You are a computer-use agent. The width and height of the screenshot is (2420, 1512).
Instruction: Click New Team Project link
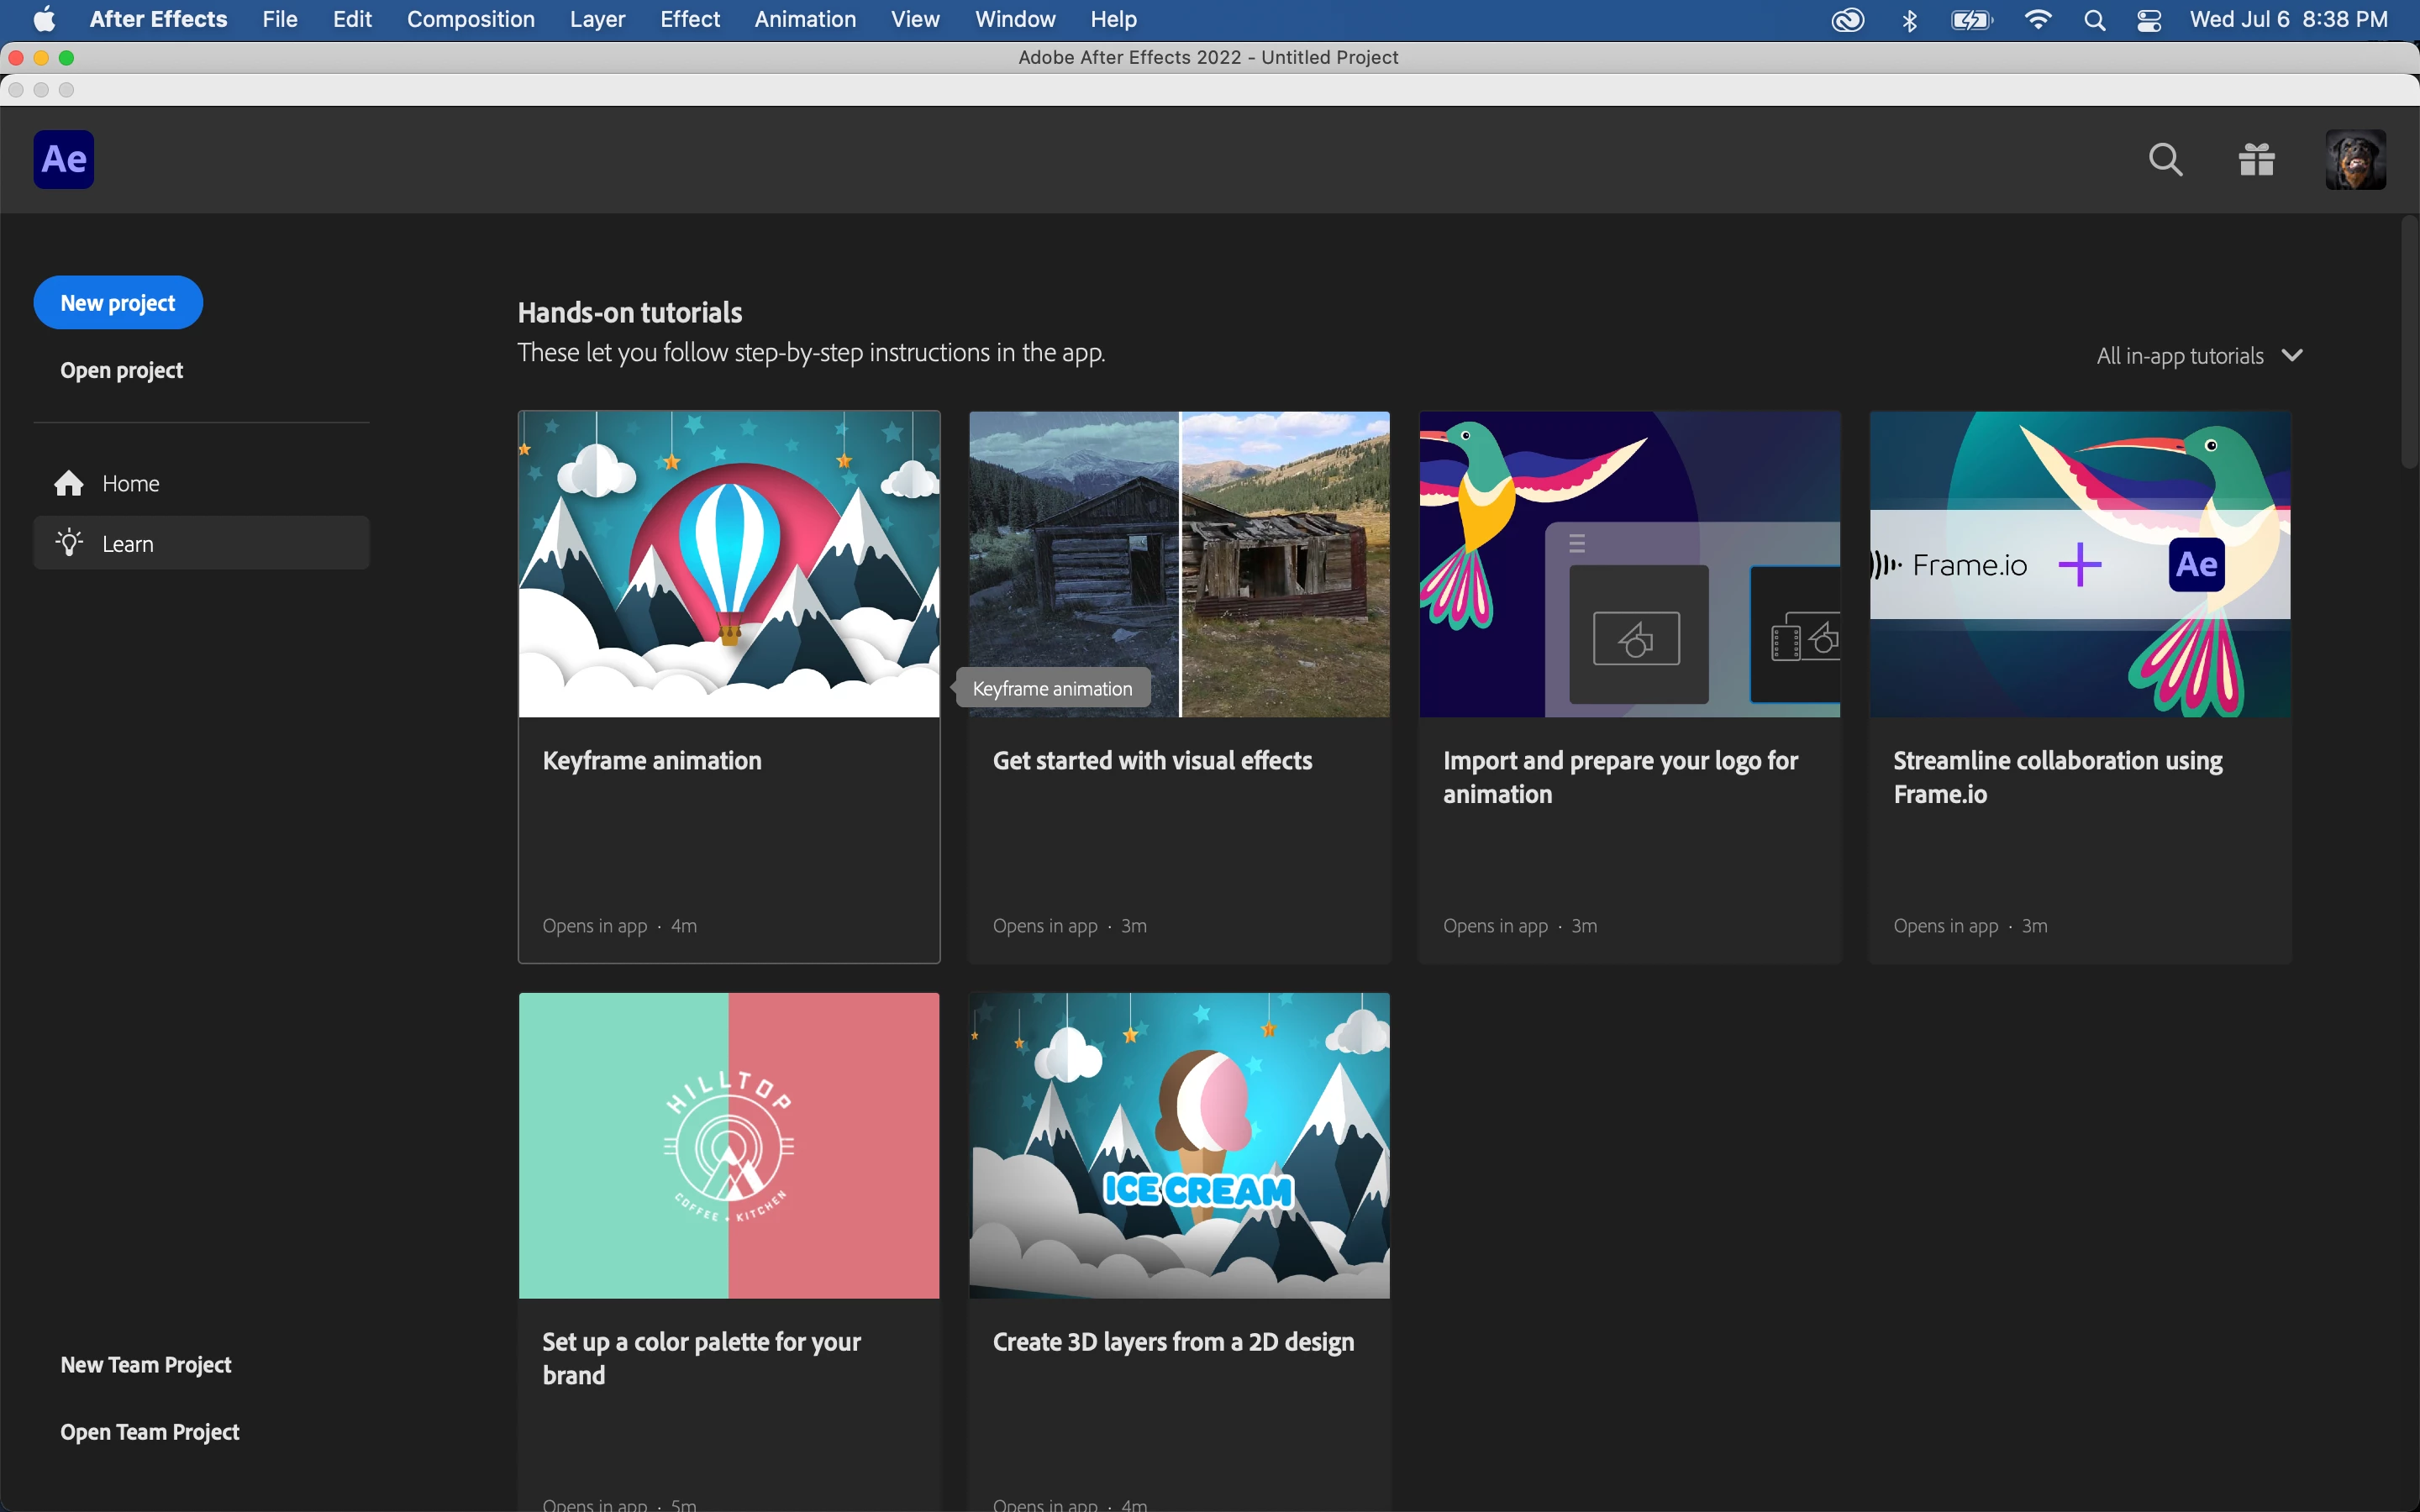click(x=145, y=1365)
